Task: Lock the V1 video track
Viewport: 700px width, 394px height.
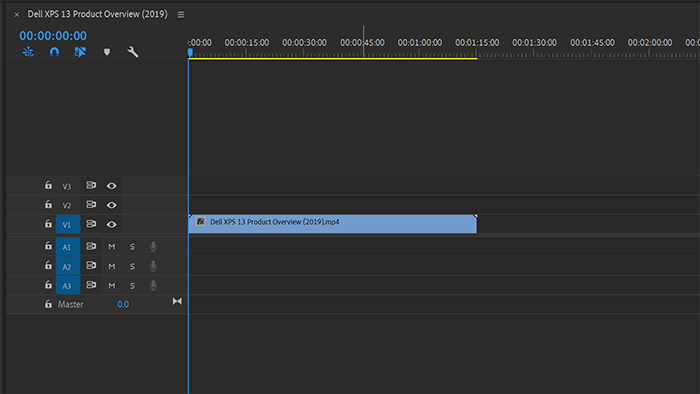Action: (48, 224)
